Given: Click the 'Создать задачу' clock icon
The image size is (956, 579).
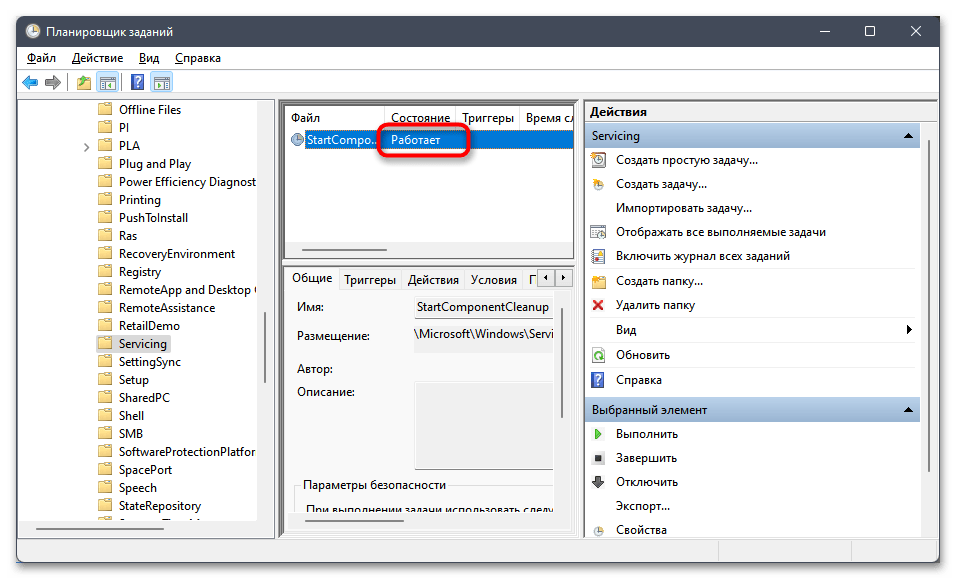Looking at the screenshot, I should coord(599,184).
